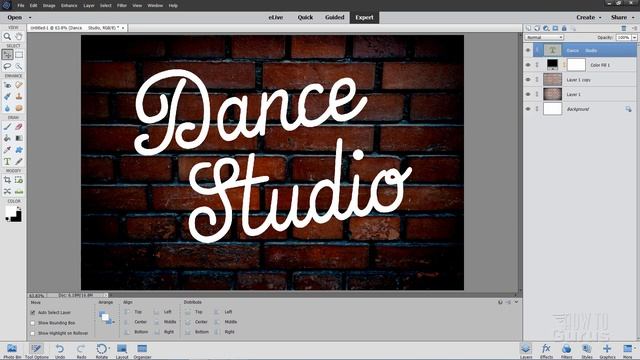Select the Gradient tool

19,138
